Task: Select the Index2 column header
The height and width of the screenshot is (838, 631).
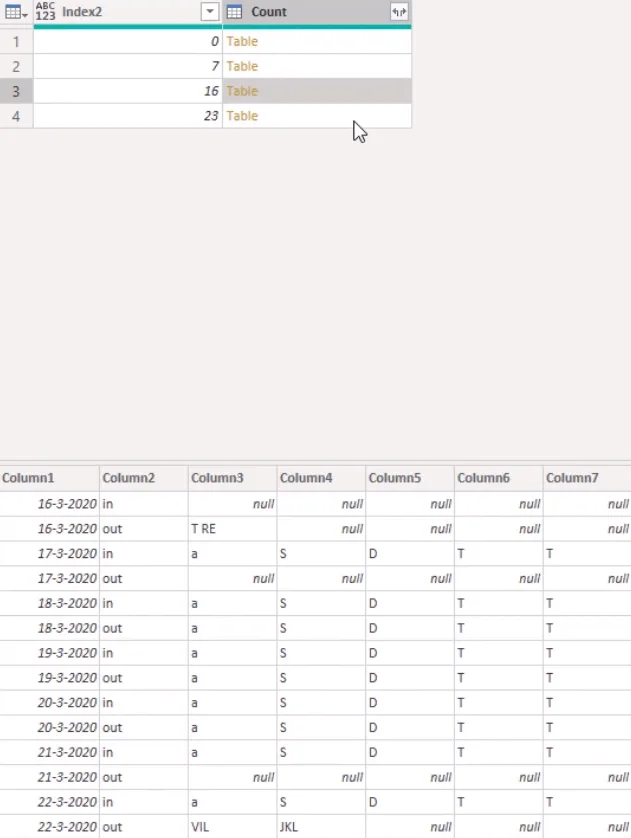Action: click(x=128, y=12)
